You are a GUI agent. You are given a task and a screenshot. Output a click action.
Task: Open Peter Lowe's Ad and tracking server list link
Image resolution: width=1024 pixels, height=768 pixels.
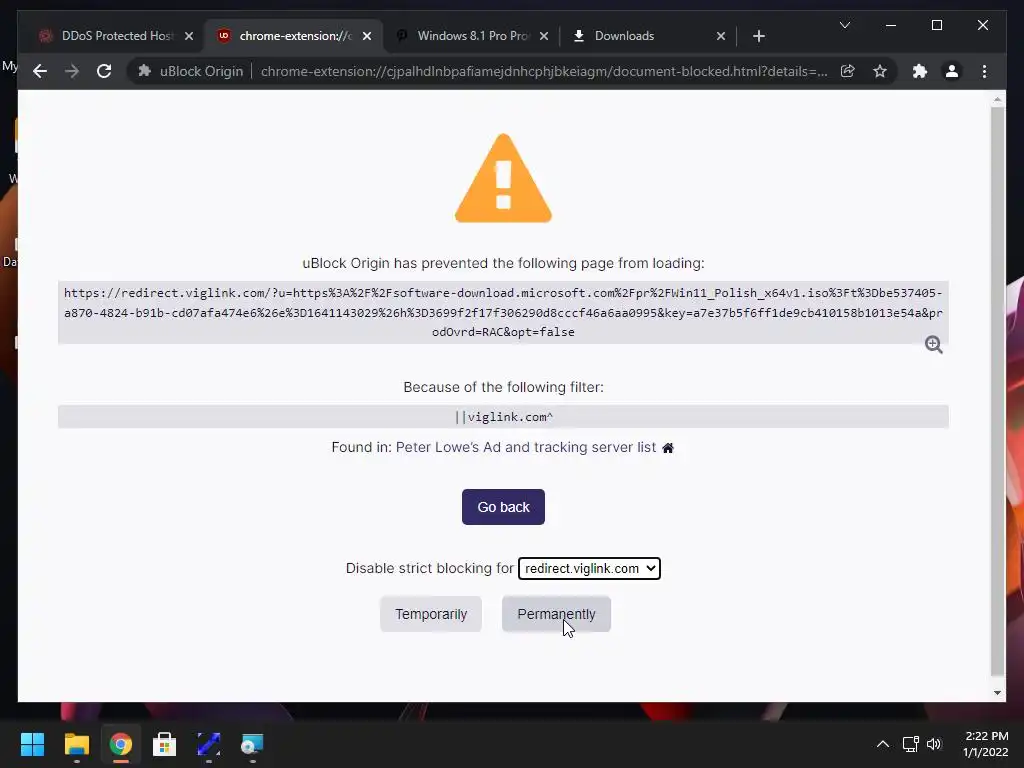(x=526, y=447)
